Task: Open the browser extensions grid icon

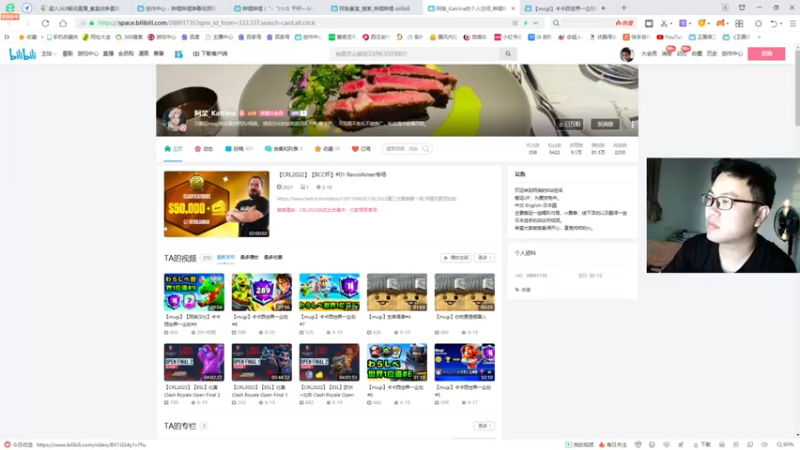Action: click(739, 23)
